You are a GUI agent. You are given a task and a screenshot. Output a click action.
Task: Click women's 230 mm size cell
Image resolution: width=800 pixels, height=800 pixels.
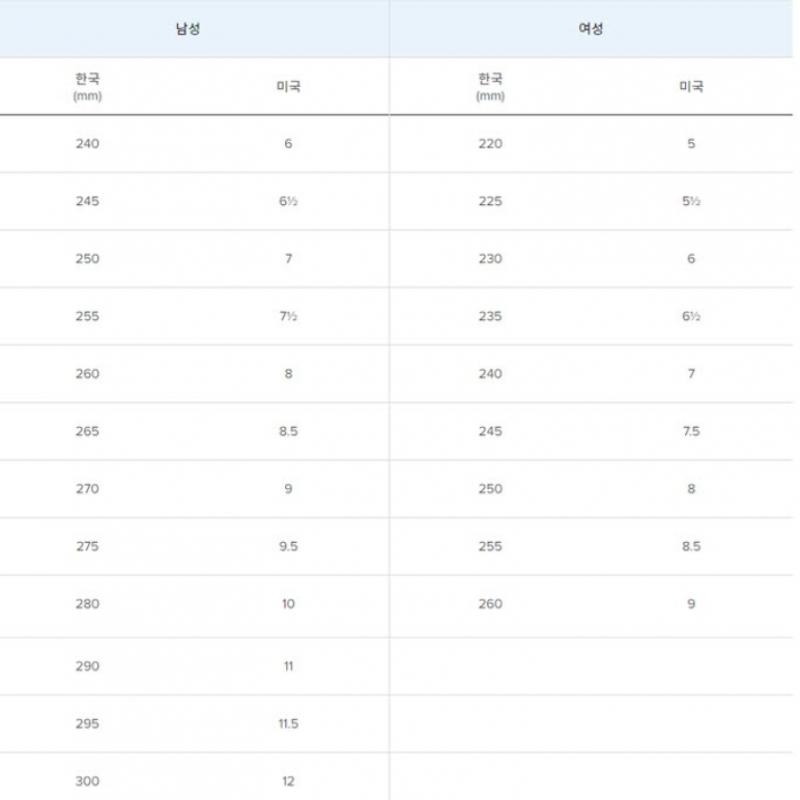click(491, 259)
